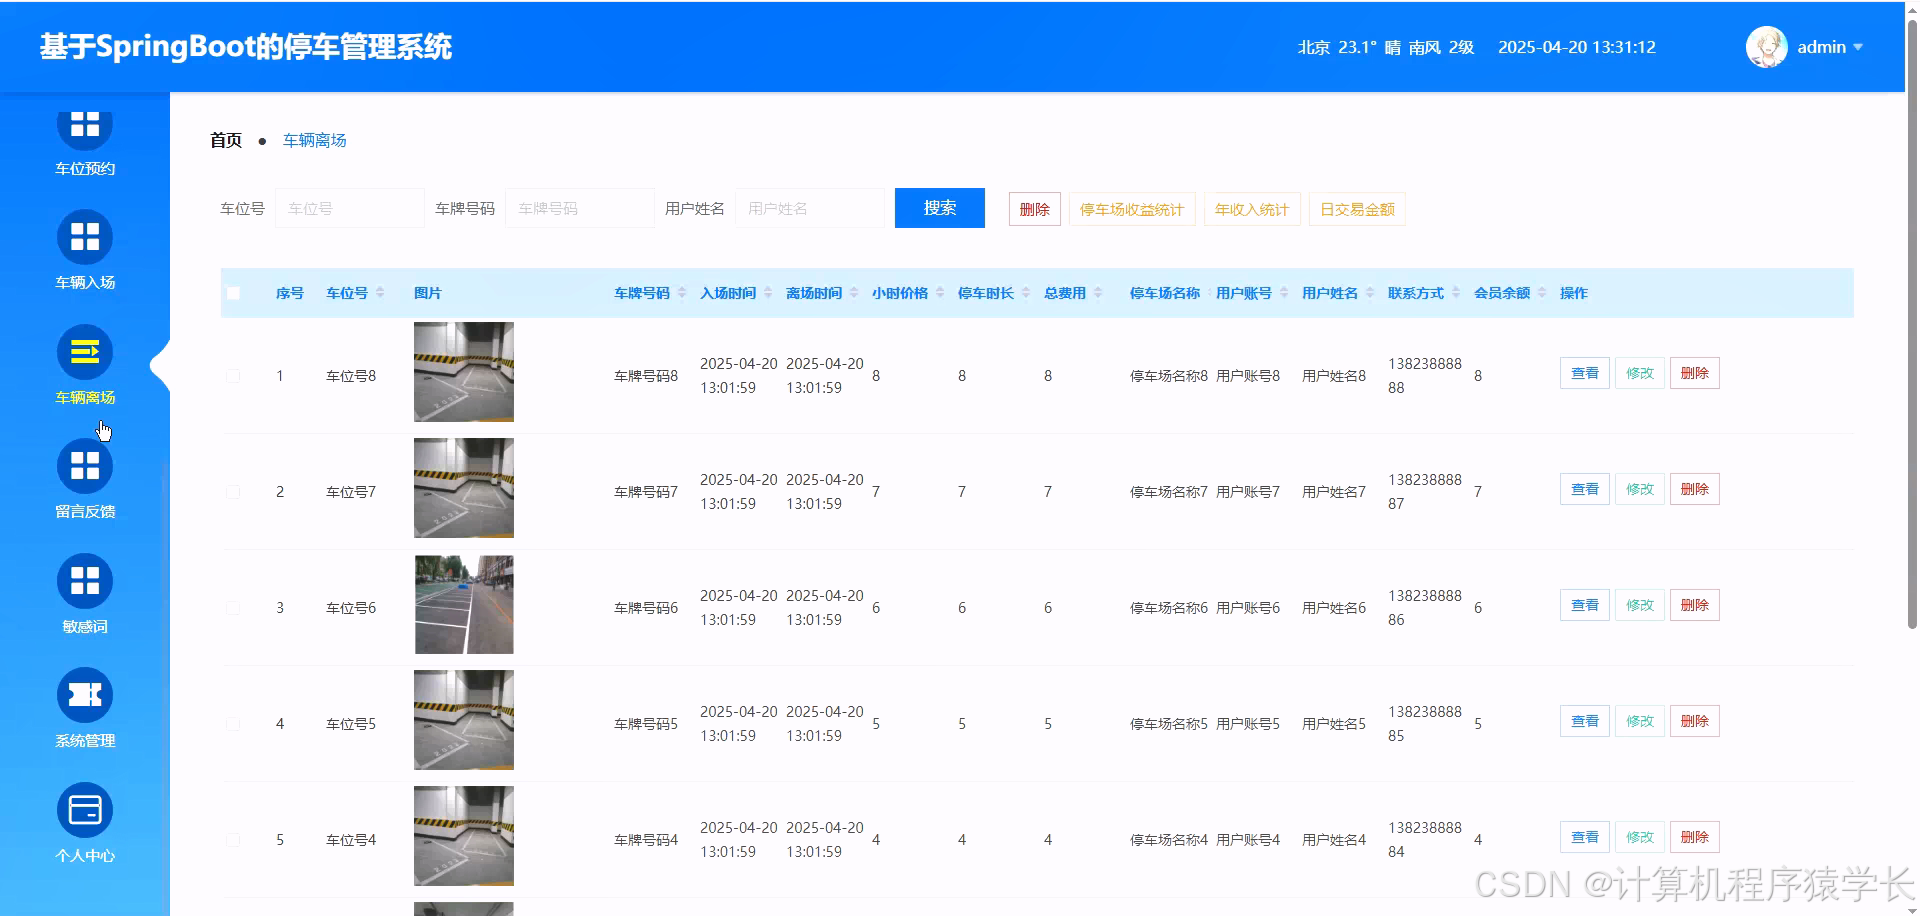
Task: Check the row for 车位号6
Action: tap(233, 608)
